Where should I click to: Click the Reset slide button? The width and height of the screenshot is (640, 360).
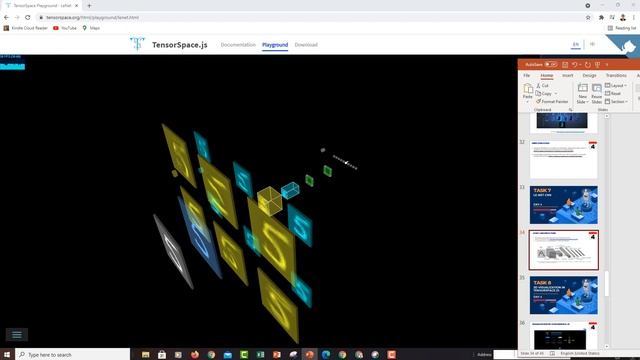coord(613,93)
